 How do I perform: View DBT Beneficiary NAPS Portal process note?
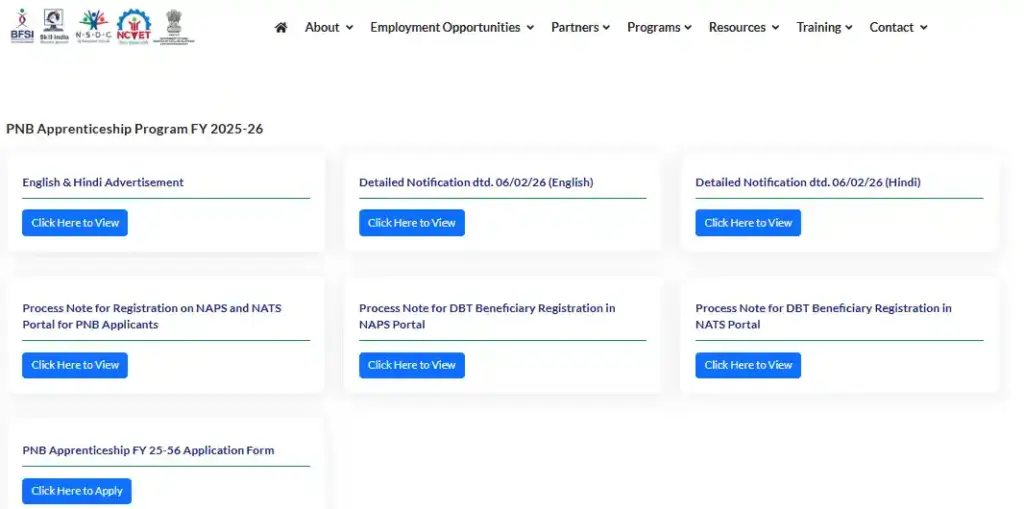coord(411,365)
